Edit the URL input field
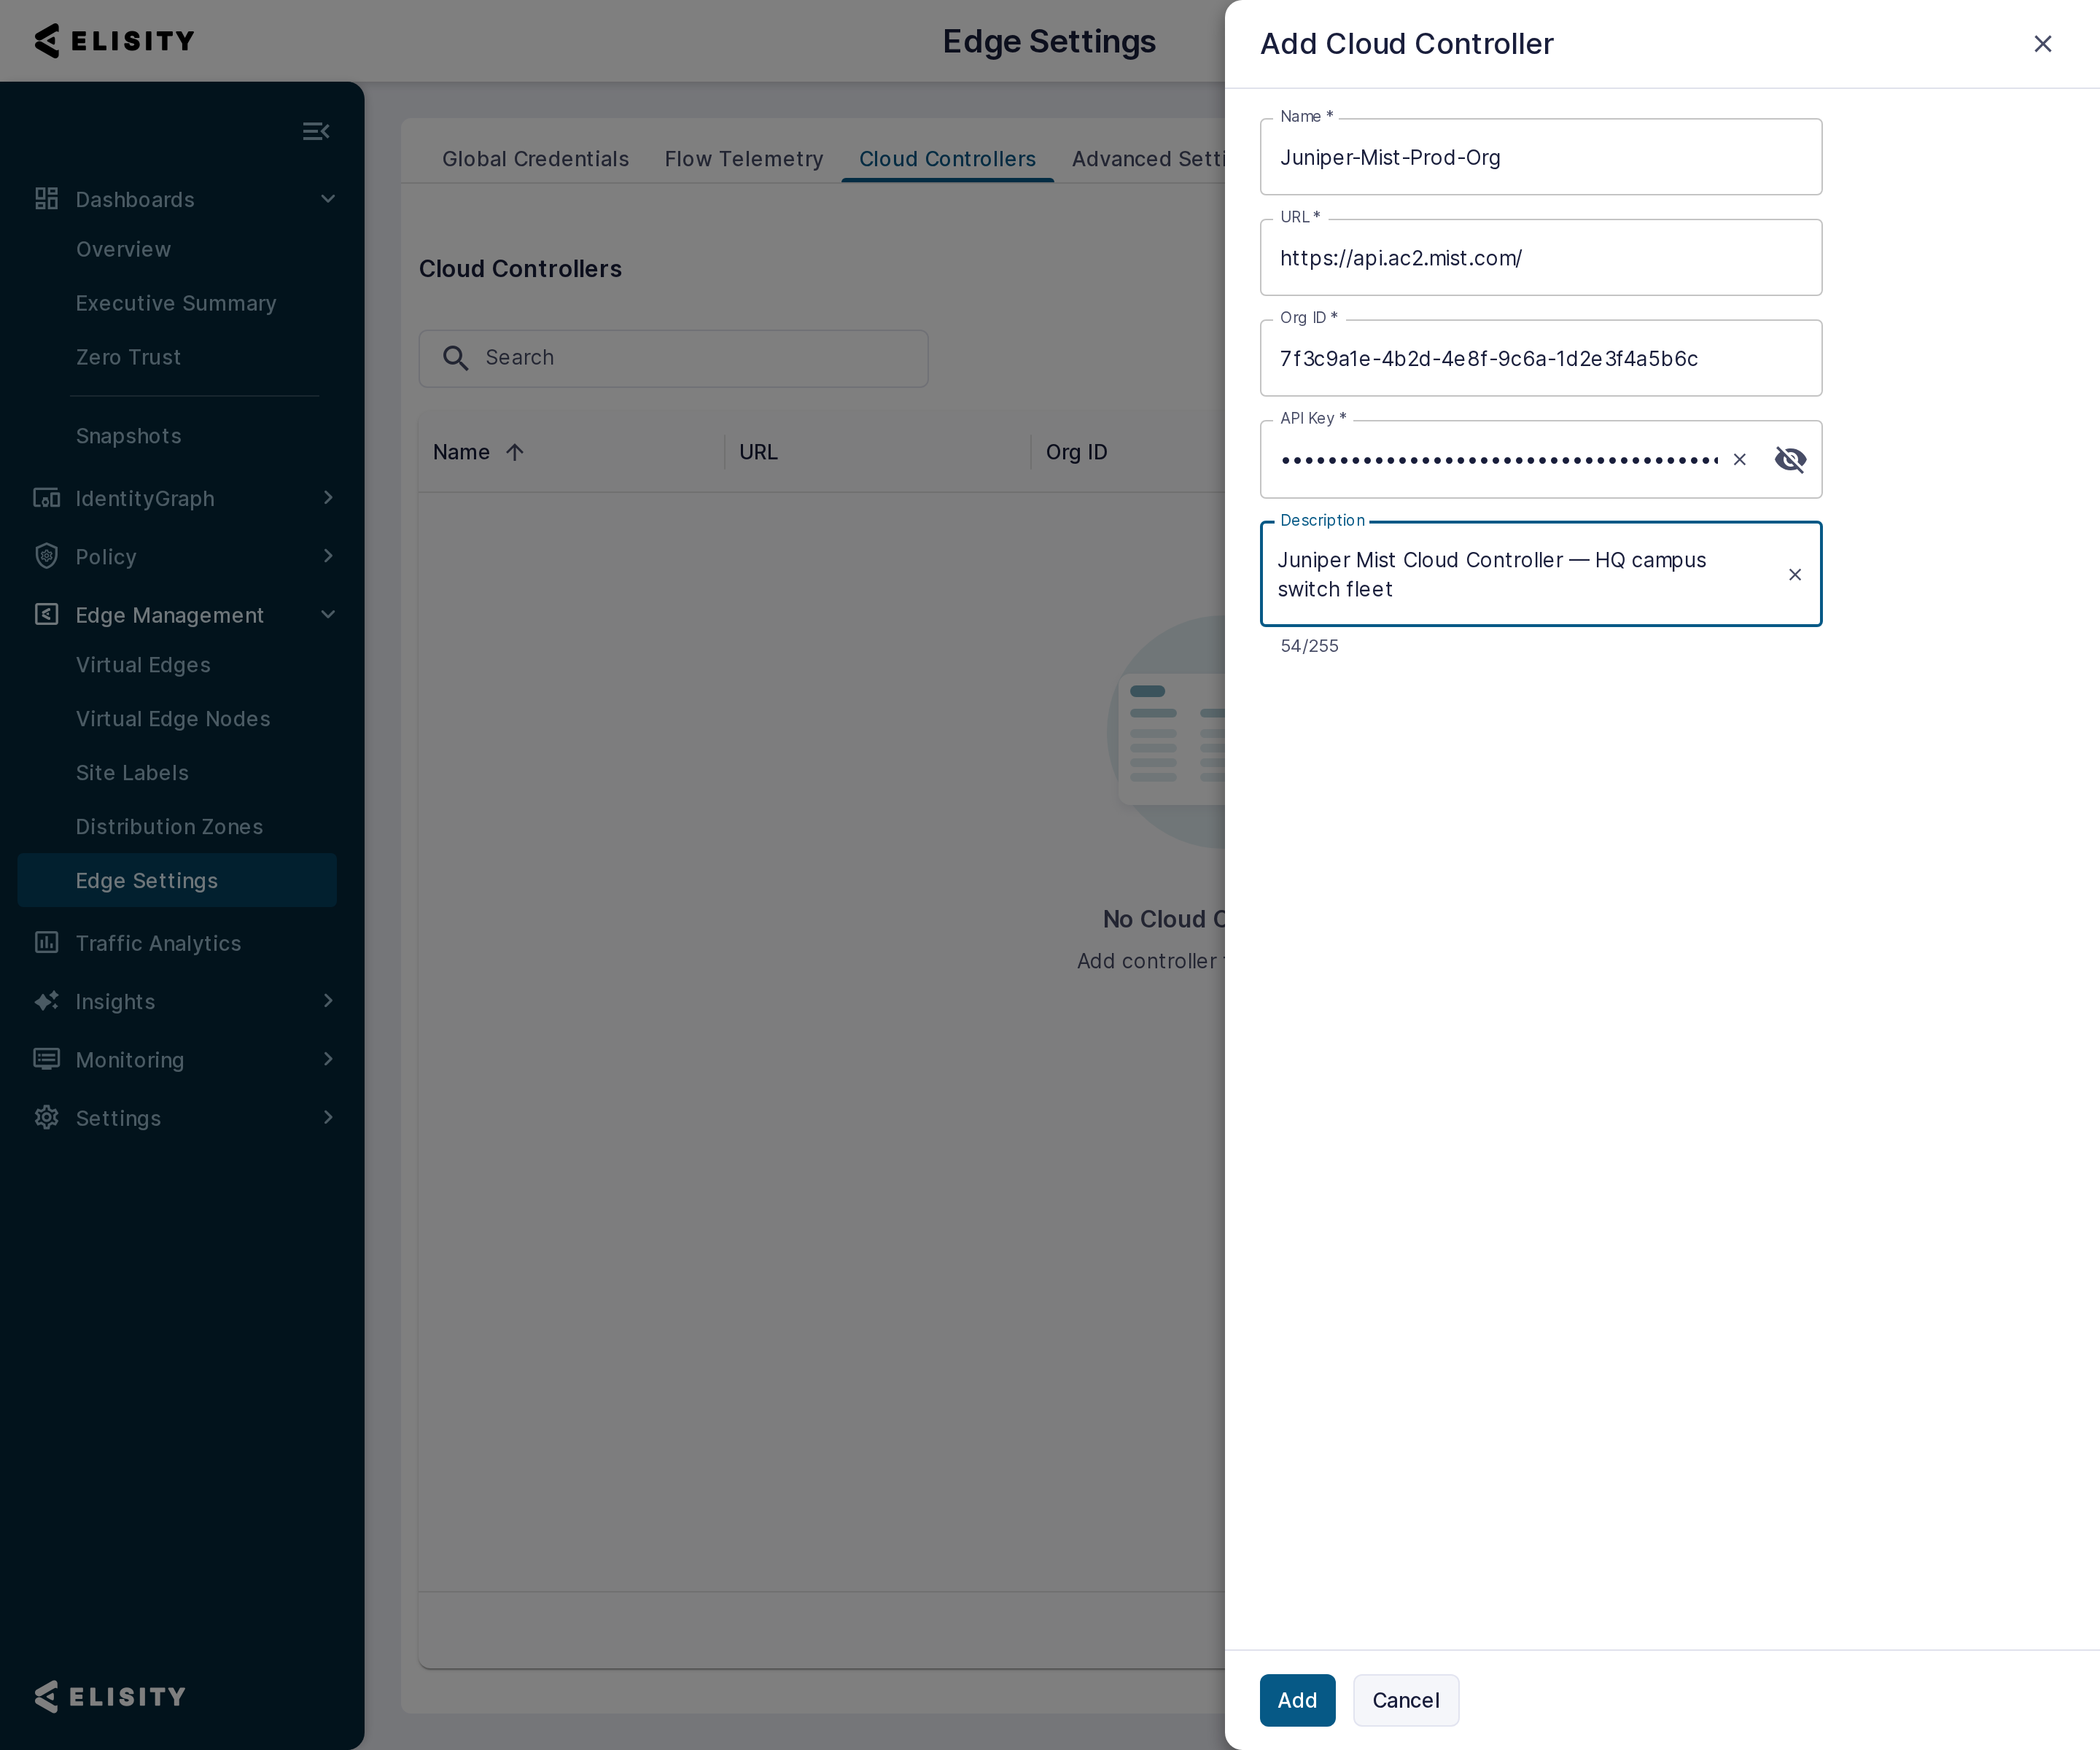Screen dimensions: 2100x1750 click(x=1540, y=258)
